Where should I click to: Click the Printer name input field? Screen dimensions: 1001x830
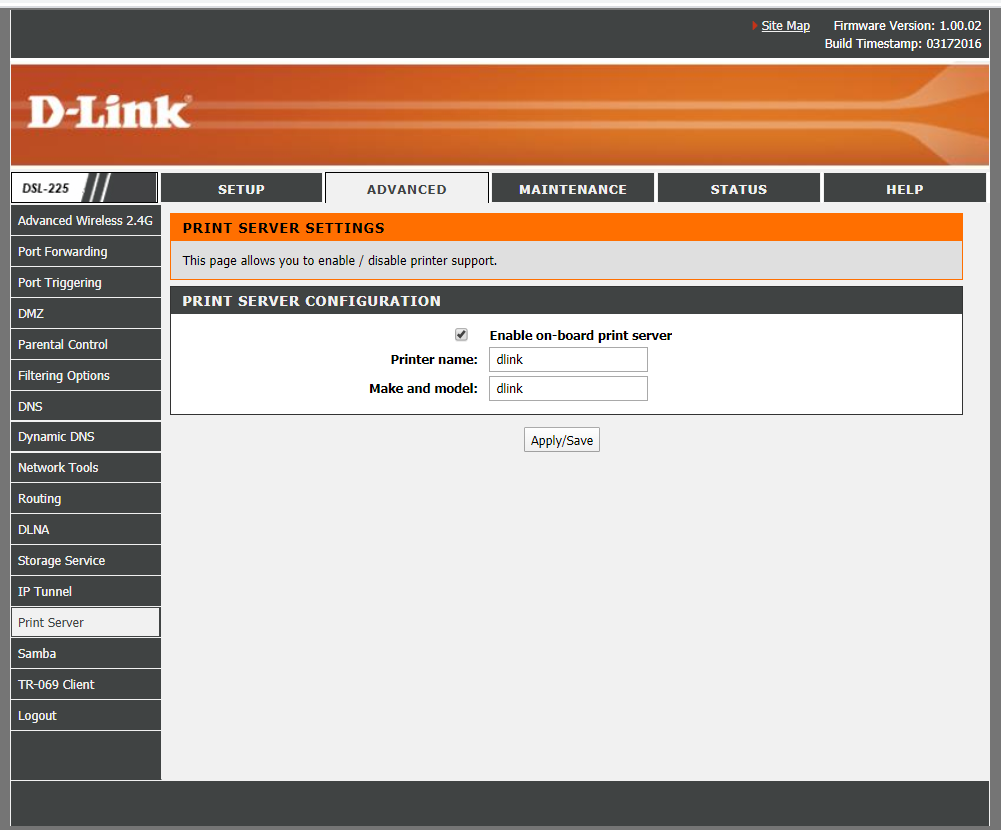(x=568, y=359)
